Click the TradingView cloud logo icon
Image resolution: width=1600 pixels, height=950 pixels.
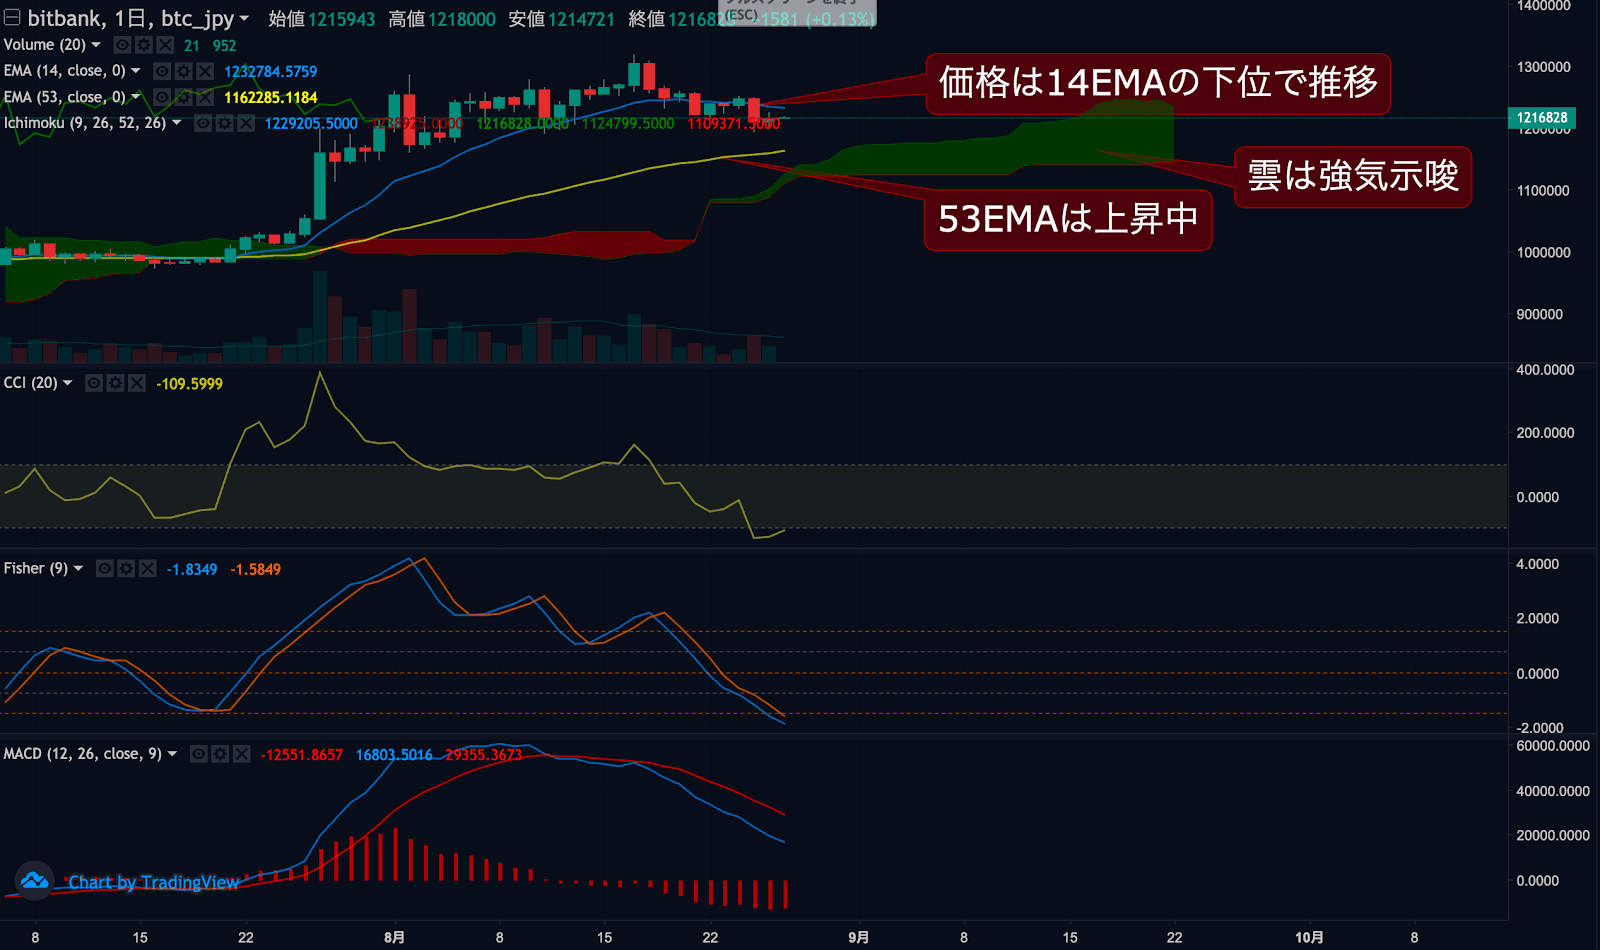click(x=34, y=881)
